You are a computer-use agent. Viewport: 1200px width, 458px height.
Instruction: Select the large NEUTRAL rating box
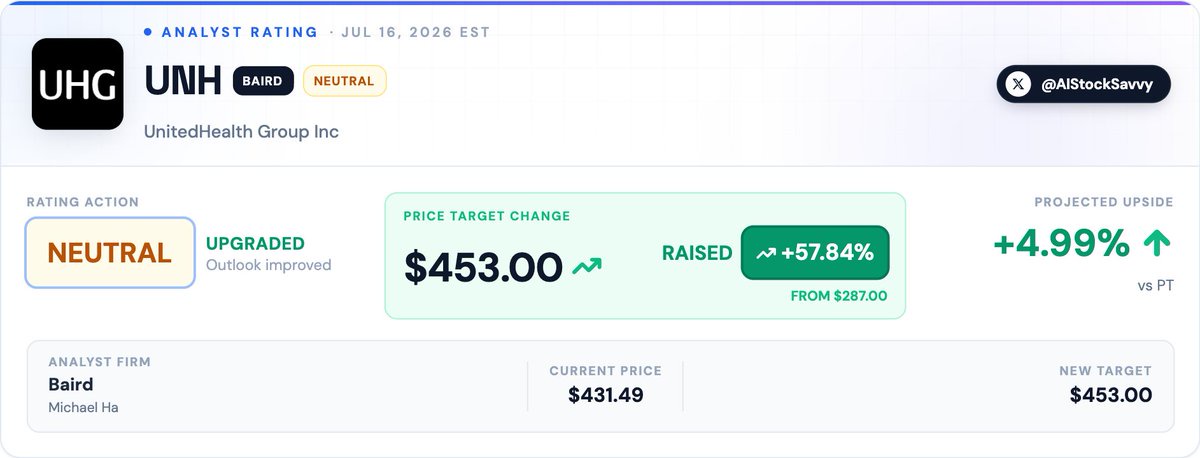pos(110,253)
